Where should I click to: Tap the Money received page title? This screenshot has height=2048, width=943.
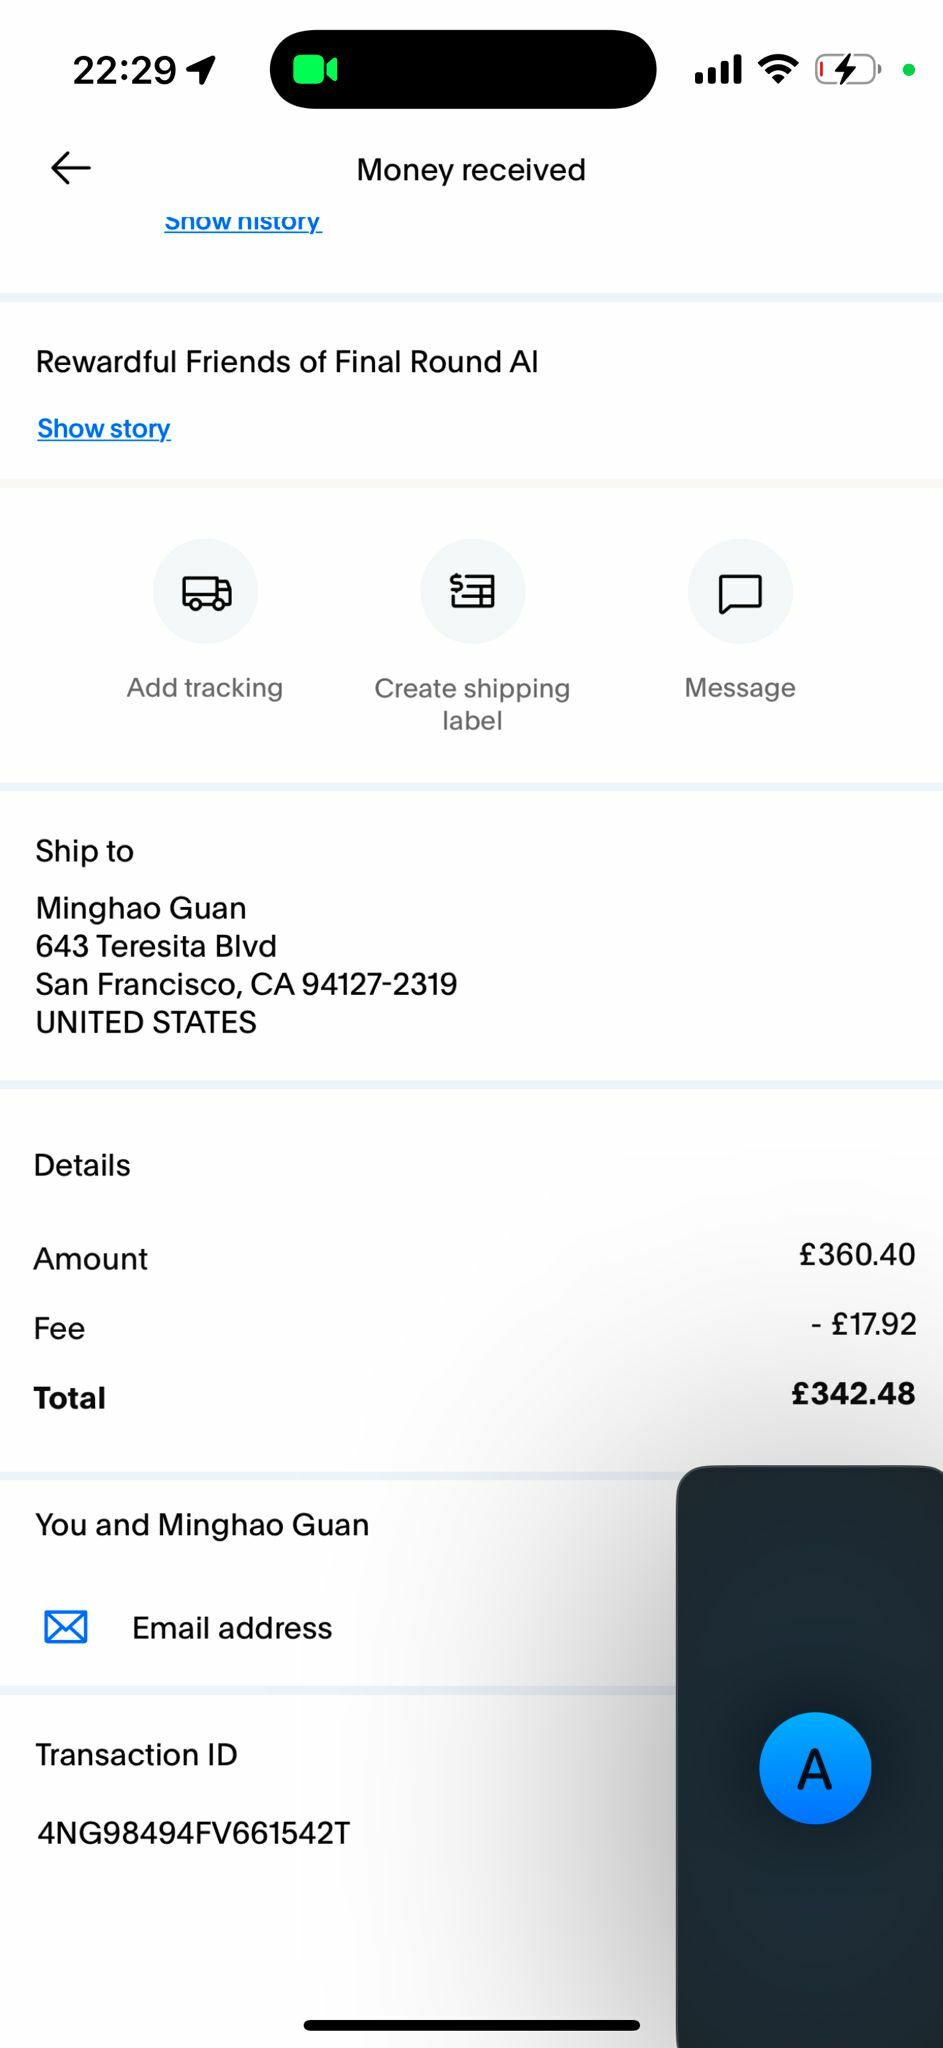coord(471,170)
